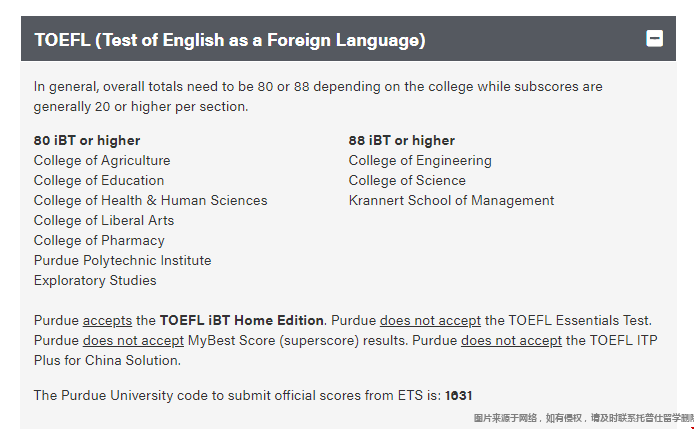This screenshot has width=694, height=429.
Task: Click Exploratory Studies in the list
Action: click(95, 280)
